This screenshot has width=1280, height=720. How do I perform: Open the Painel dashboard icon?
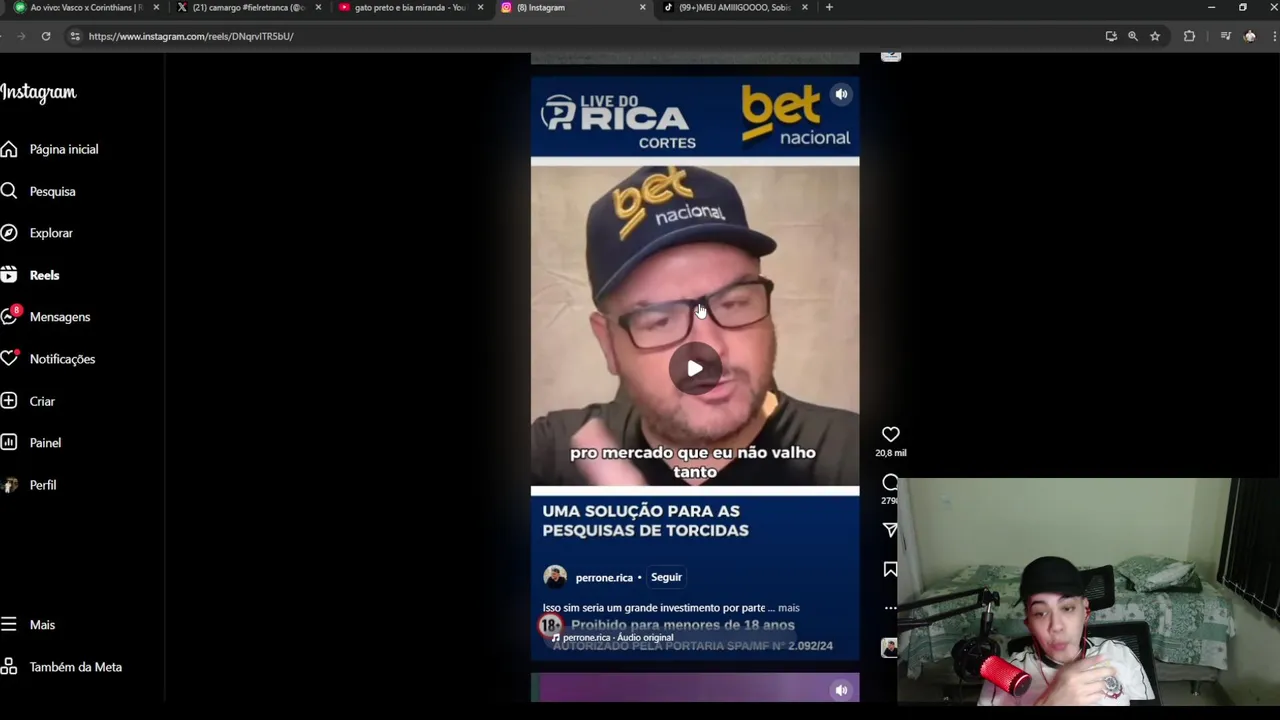9,443
